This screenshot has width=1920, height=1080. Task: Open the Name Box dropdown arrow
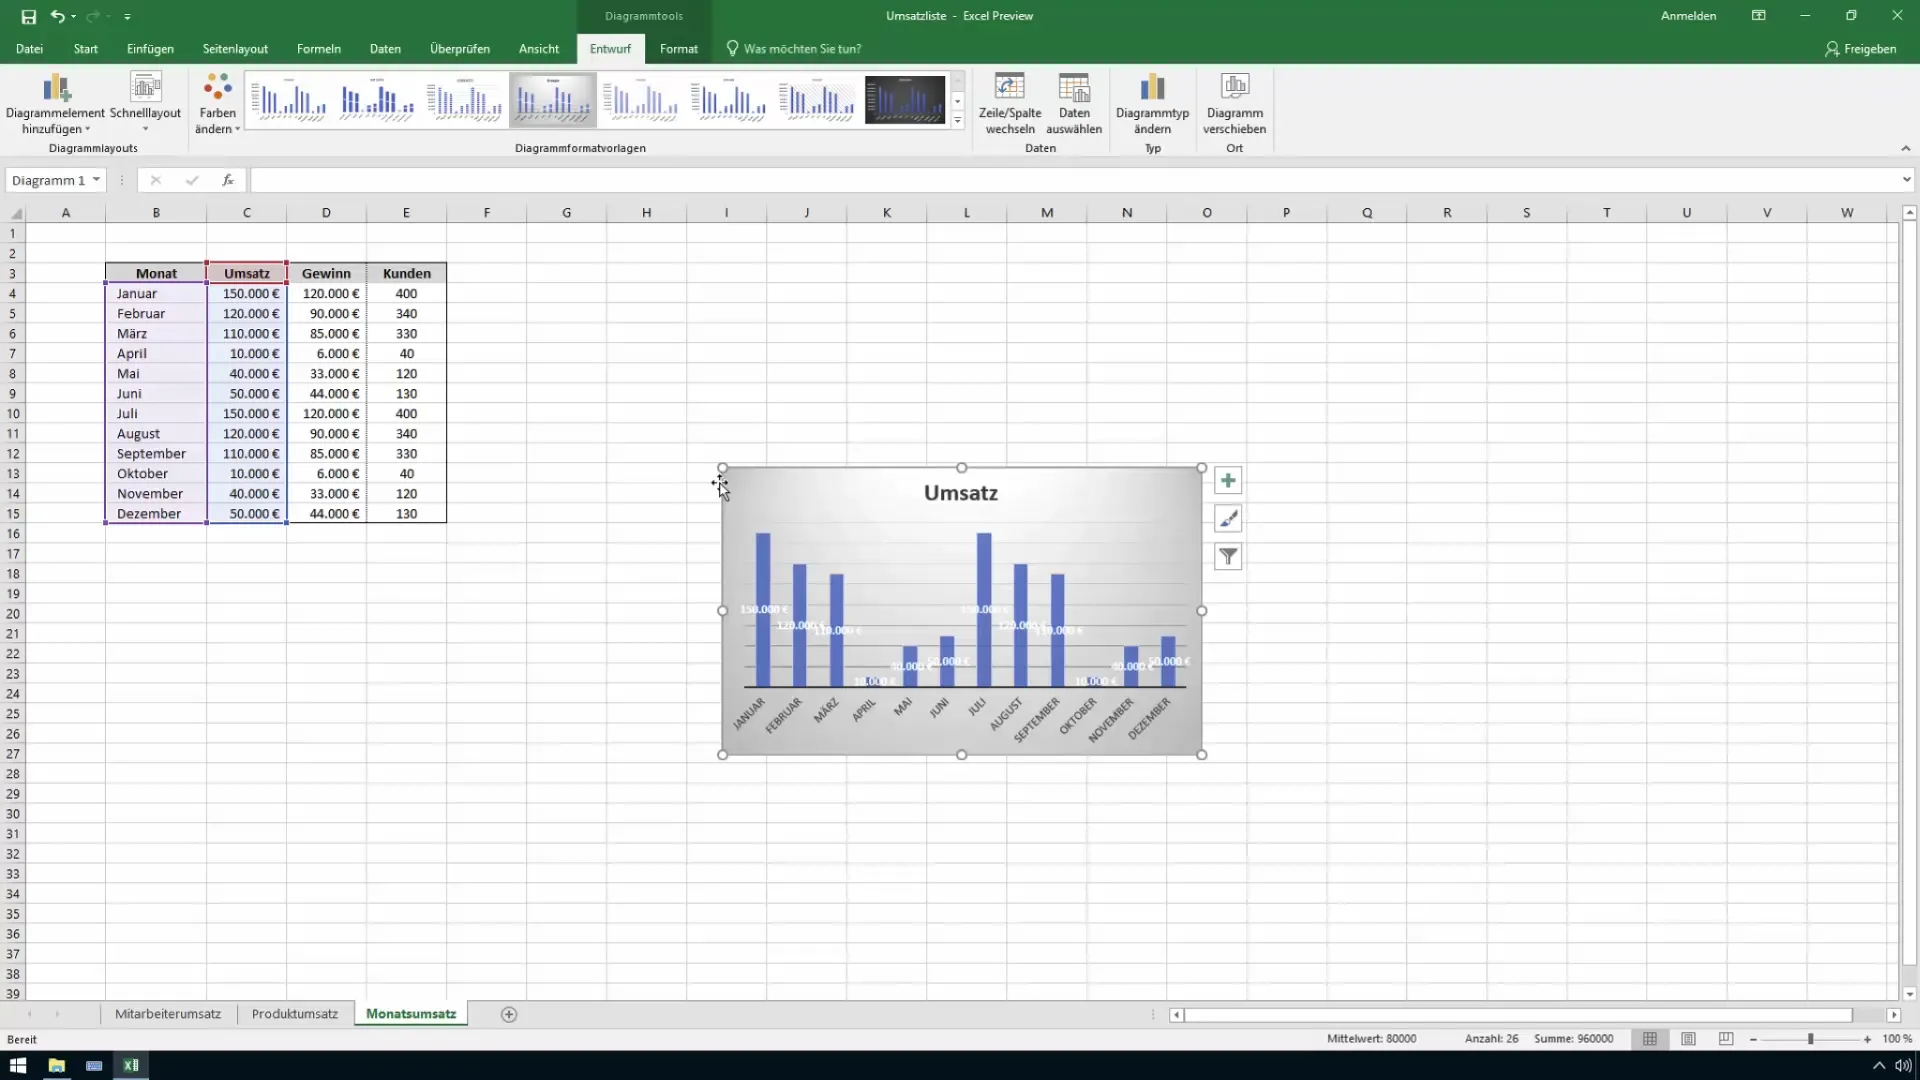pos(96,180)
